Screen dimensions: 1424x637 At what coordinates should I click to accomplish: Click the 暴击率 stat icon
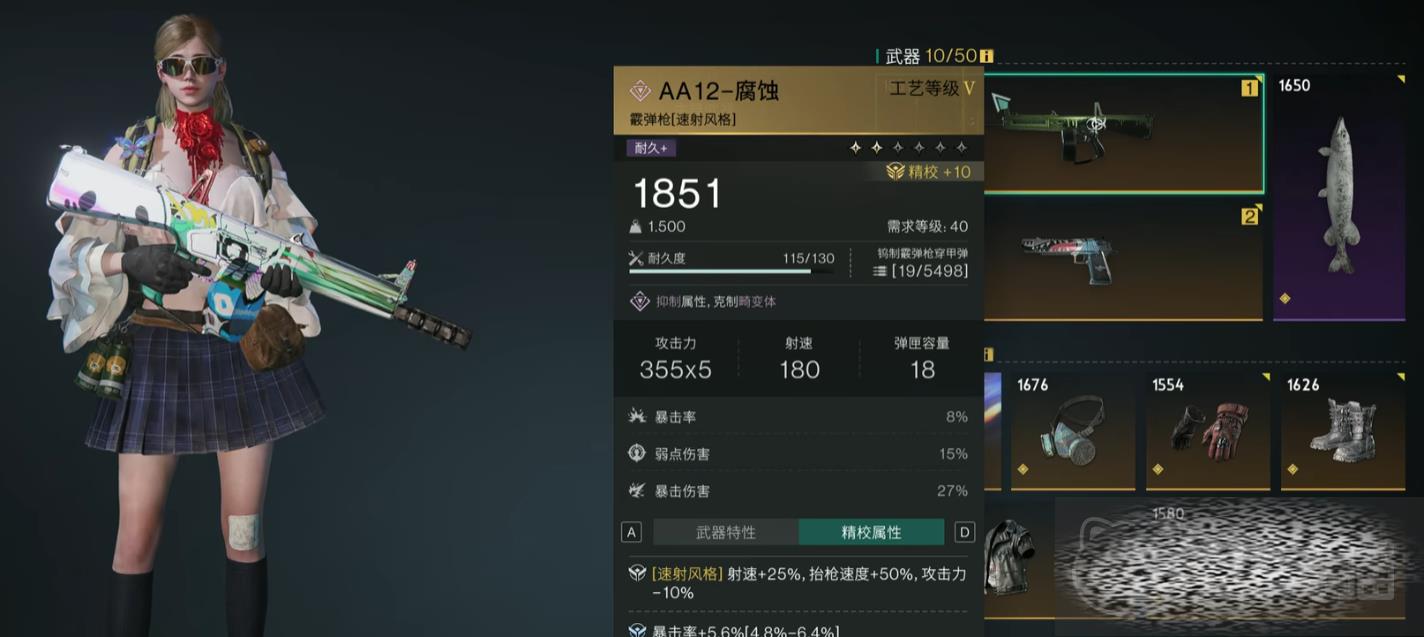637,416
